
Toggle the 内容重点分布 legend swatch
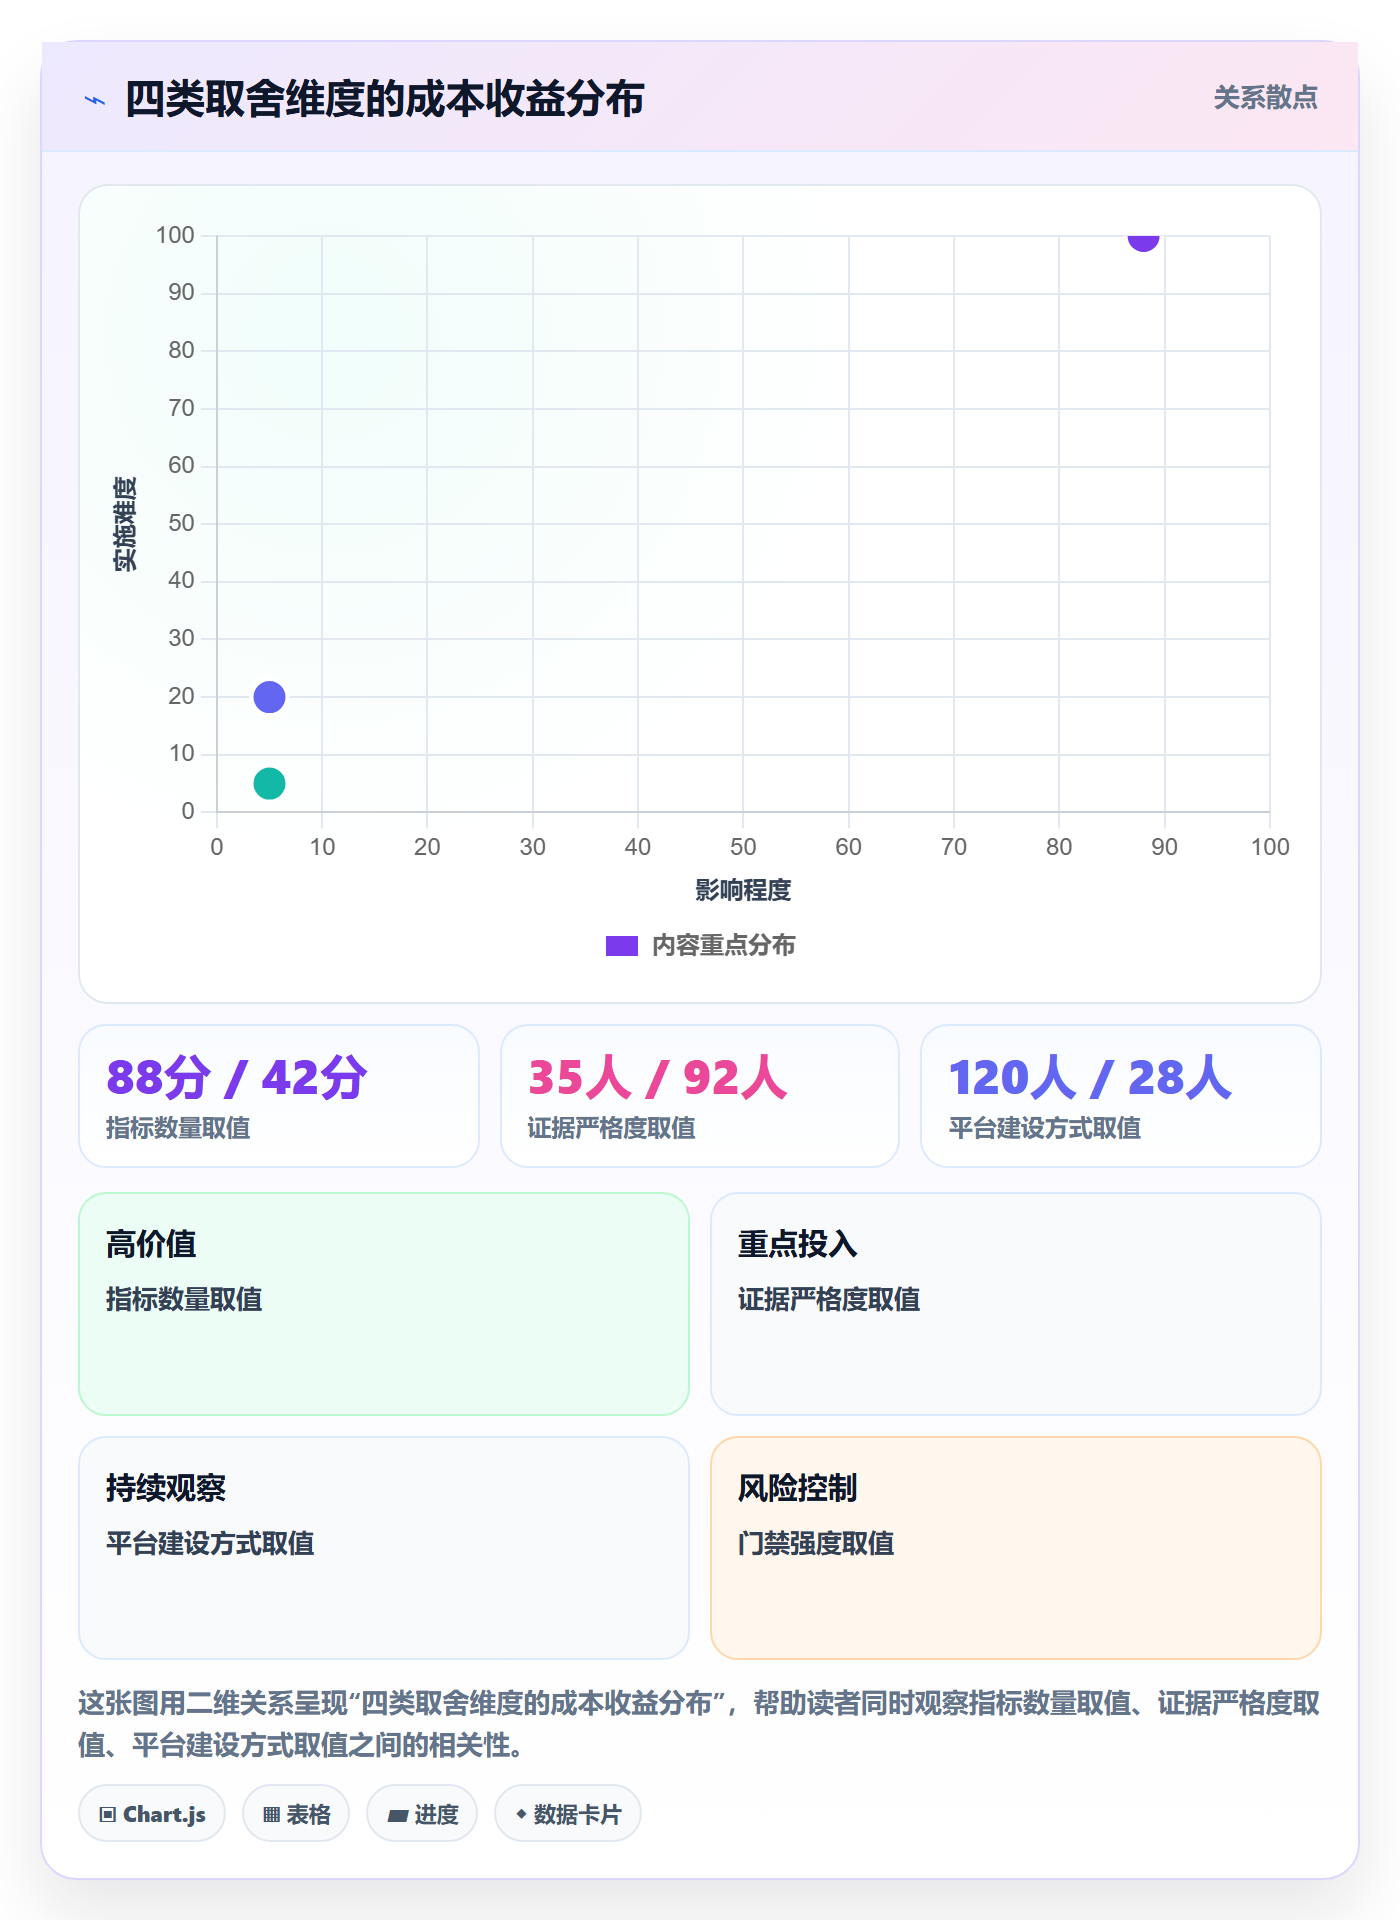[x=622, y=946]
